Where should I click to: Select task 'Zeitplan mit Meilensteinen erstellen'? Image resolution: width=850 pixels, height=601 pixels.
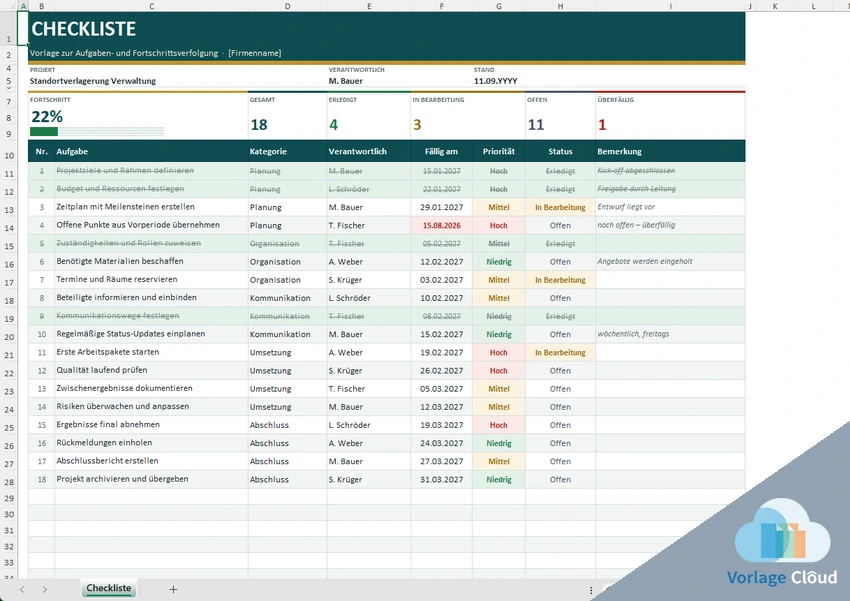pos(125,206)
